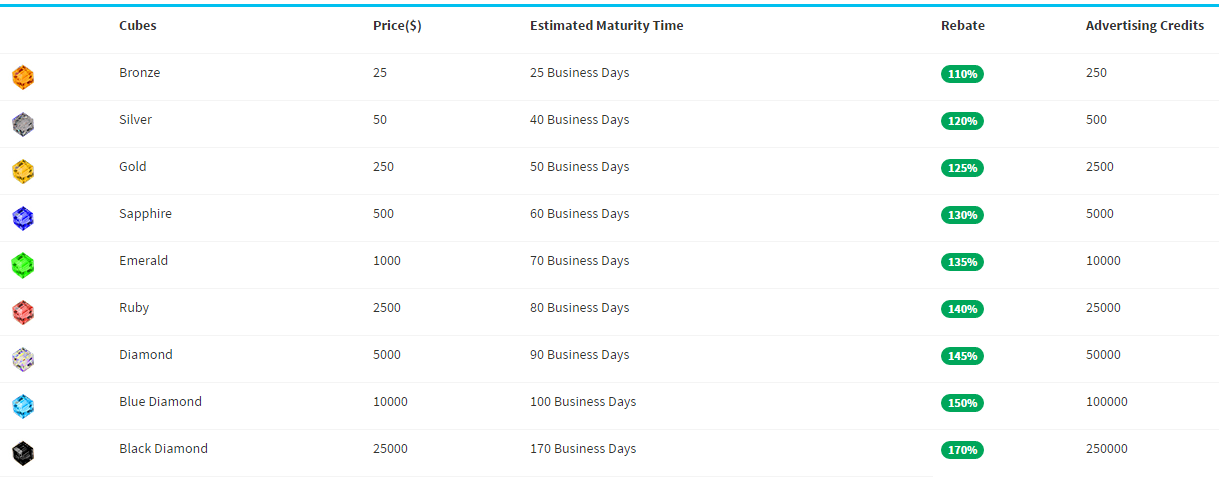Select the Gold cube icon

pos(23,171)
